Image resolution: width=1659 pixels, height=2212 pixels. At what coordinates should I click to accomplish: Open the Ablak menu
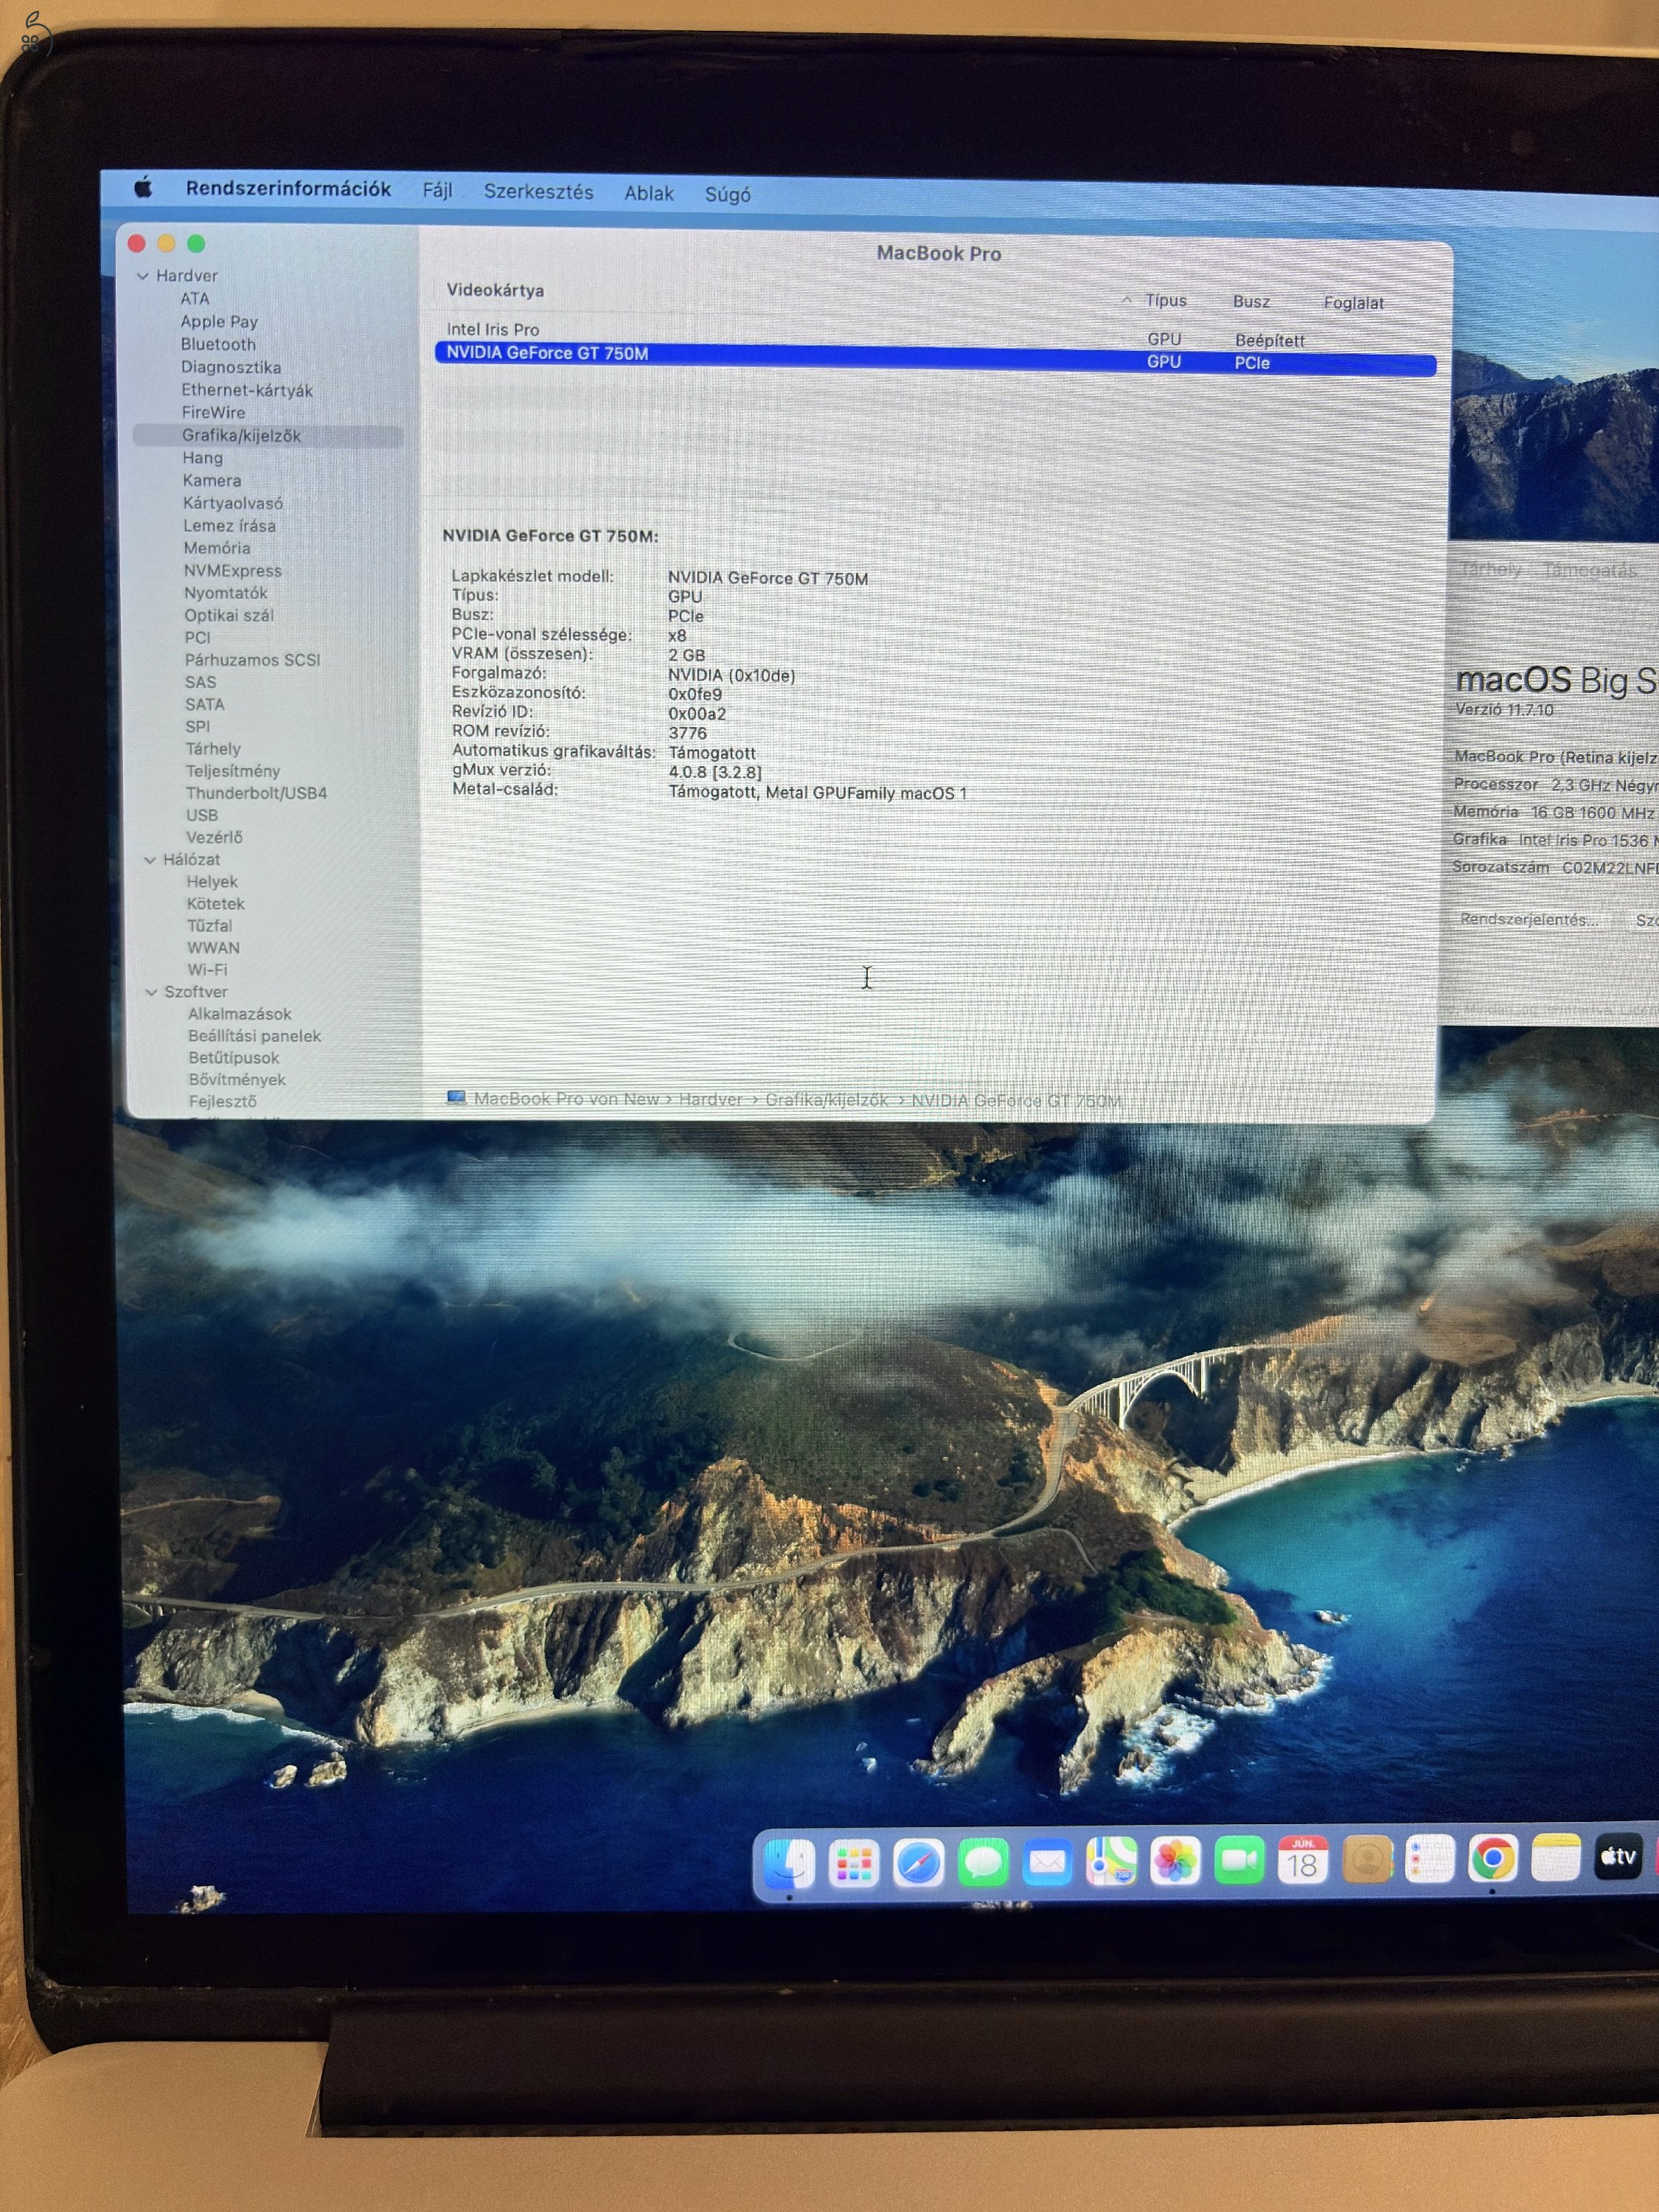649,193
